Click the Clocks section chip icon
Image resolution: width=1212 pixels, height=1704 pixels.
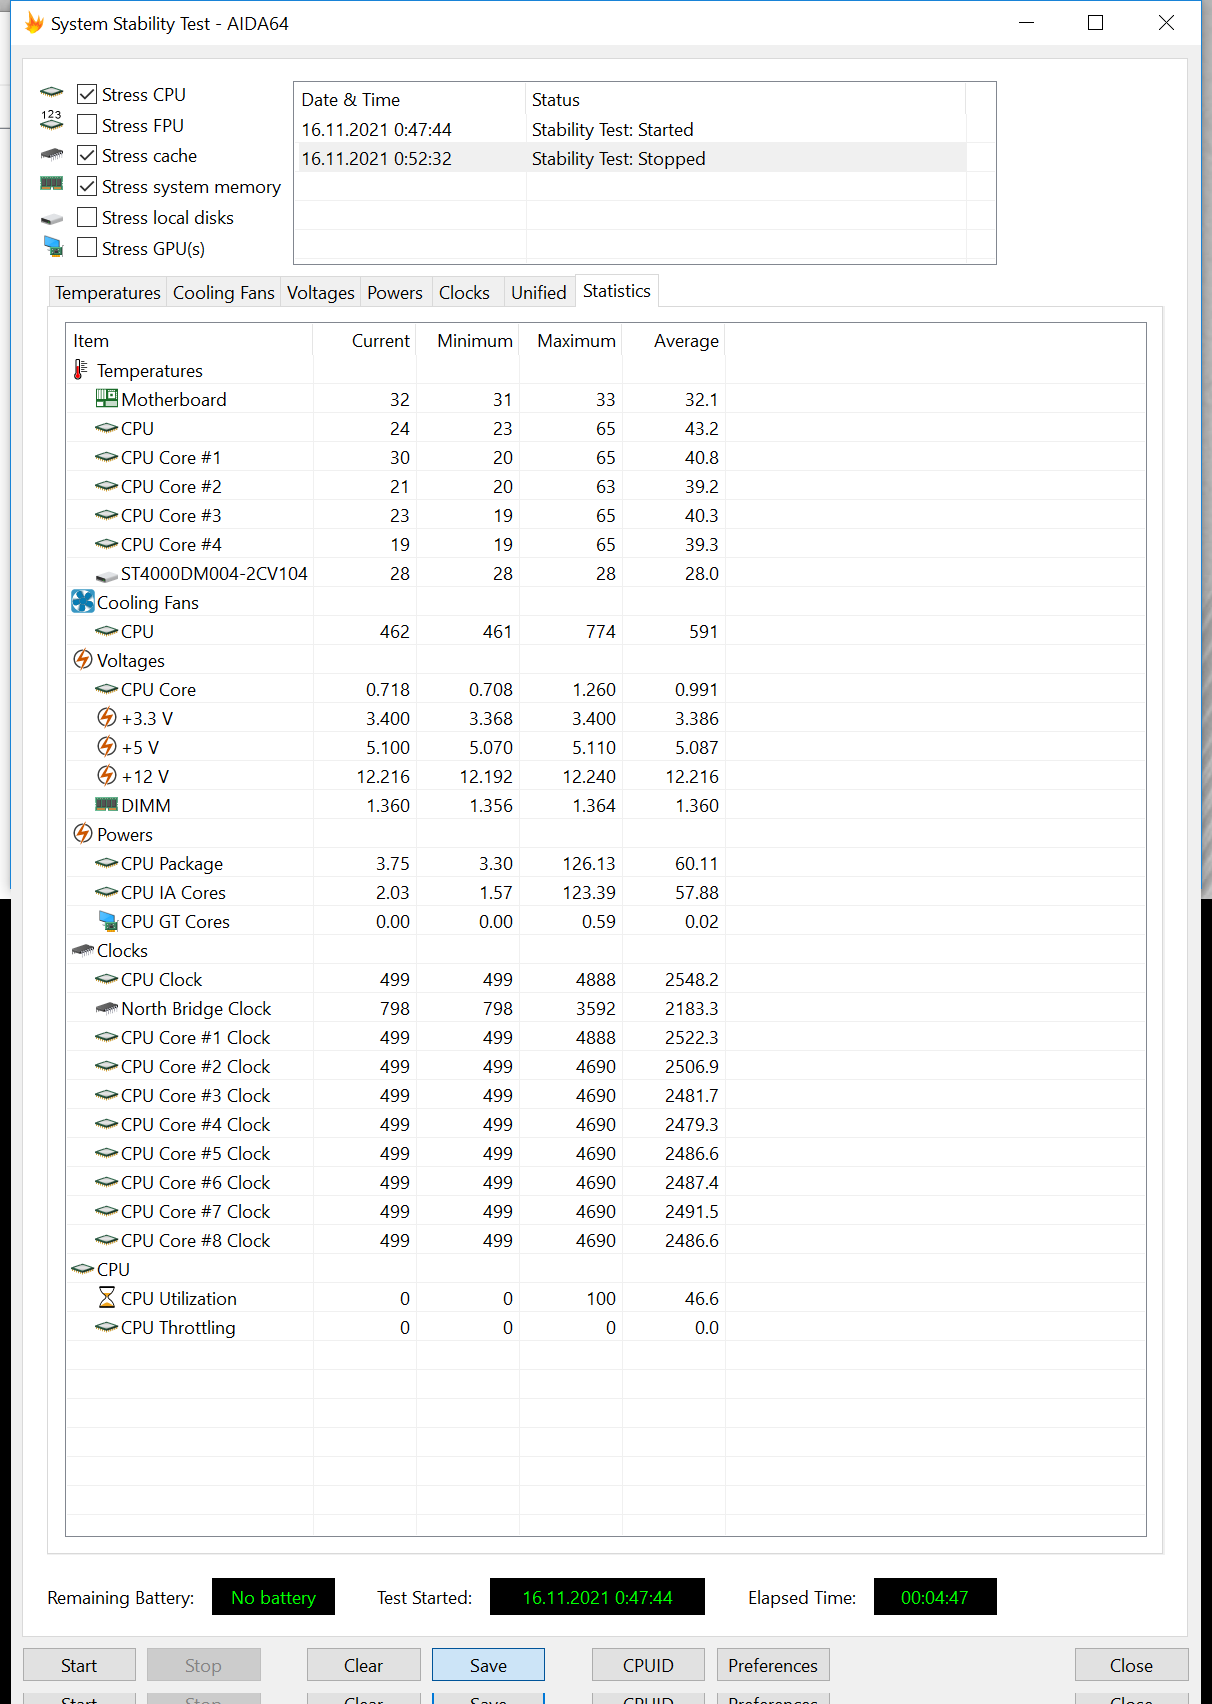click(x=83, y=950)
